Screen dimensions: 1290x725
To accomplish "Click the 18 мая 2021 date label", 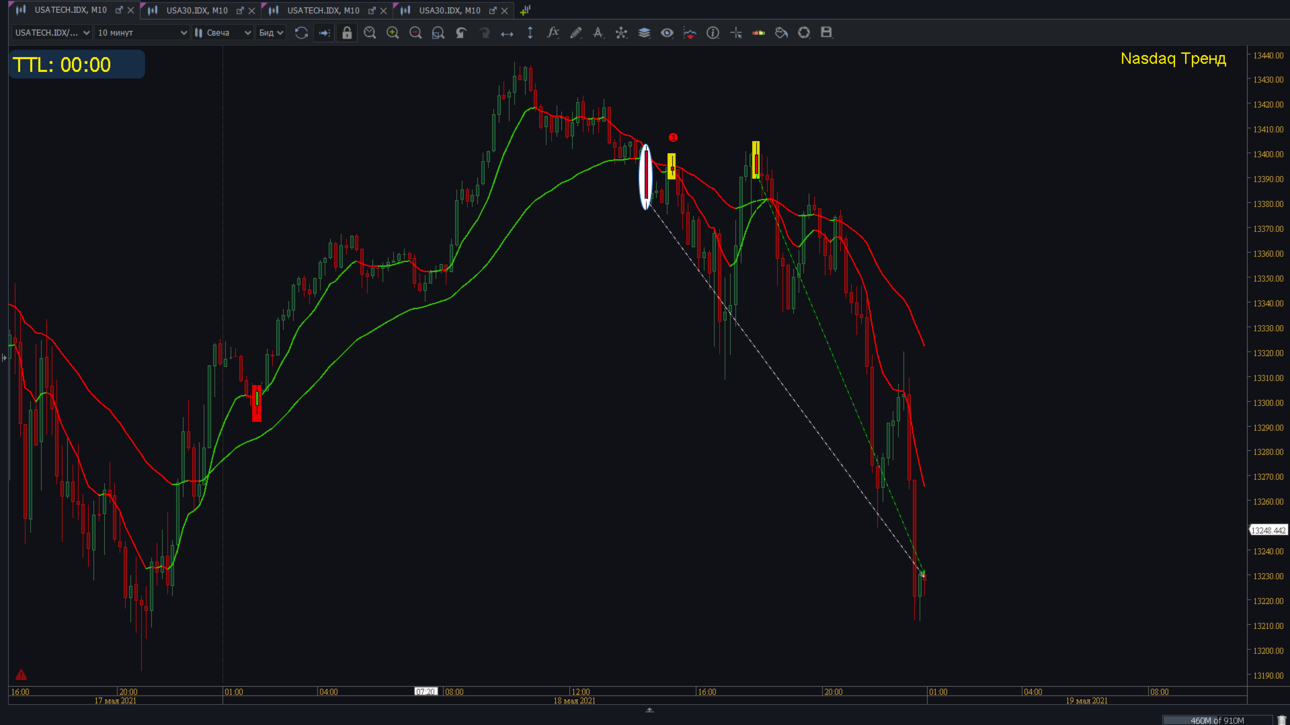I will (574, 701).
